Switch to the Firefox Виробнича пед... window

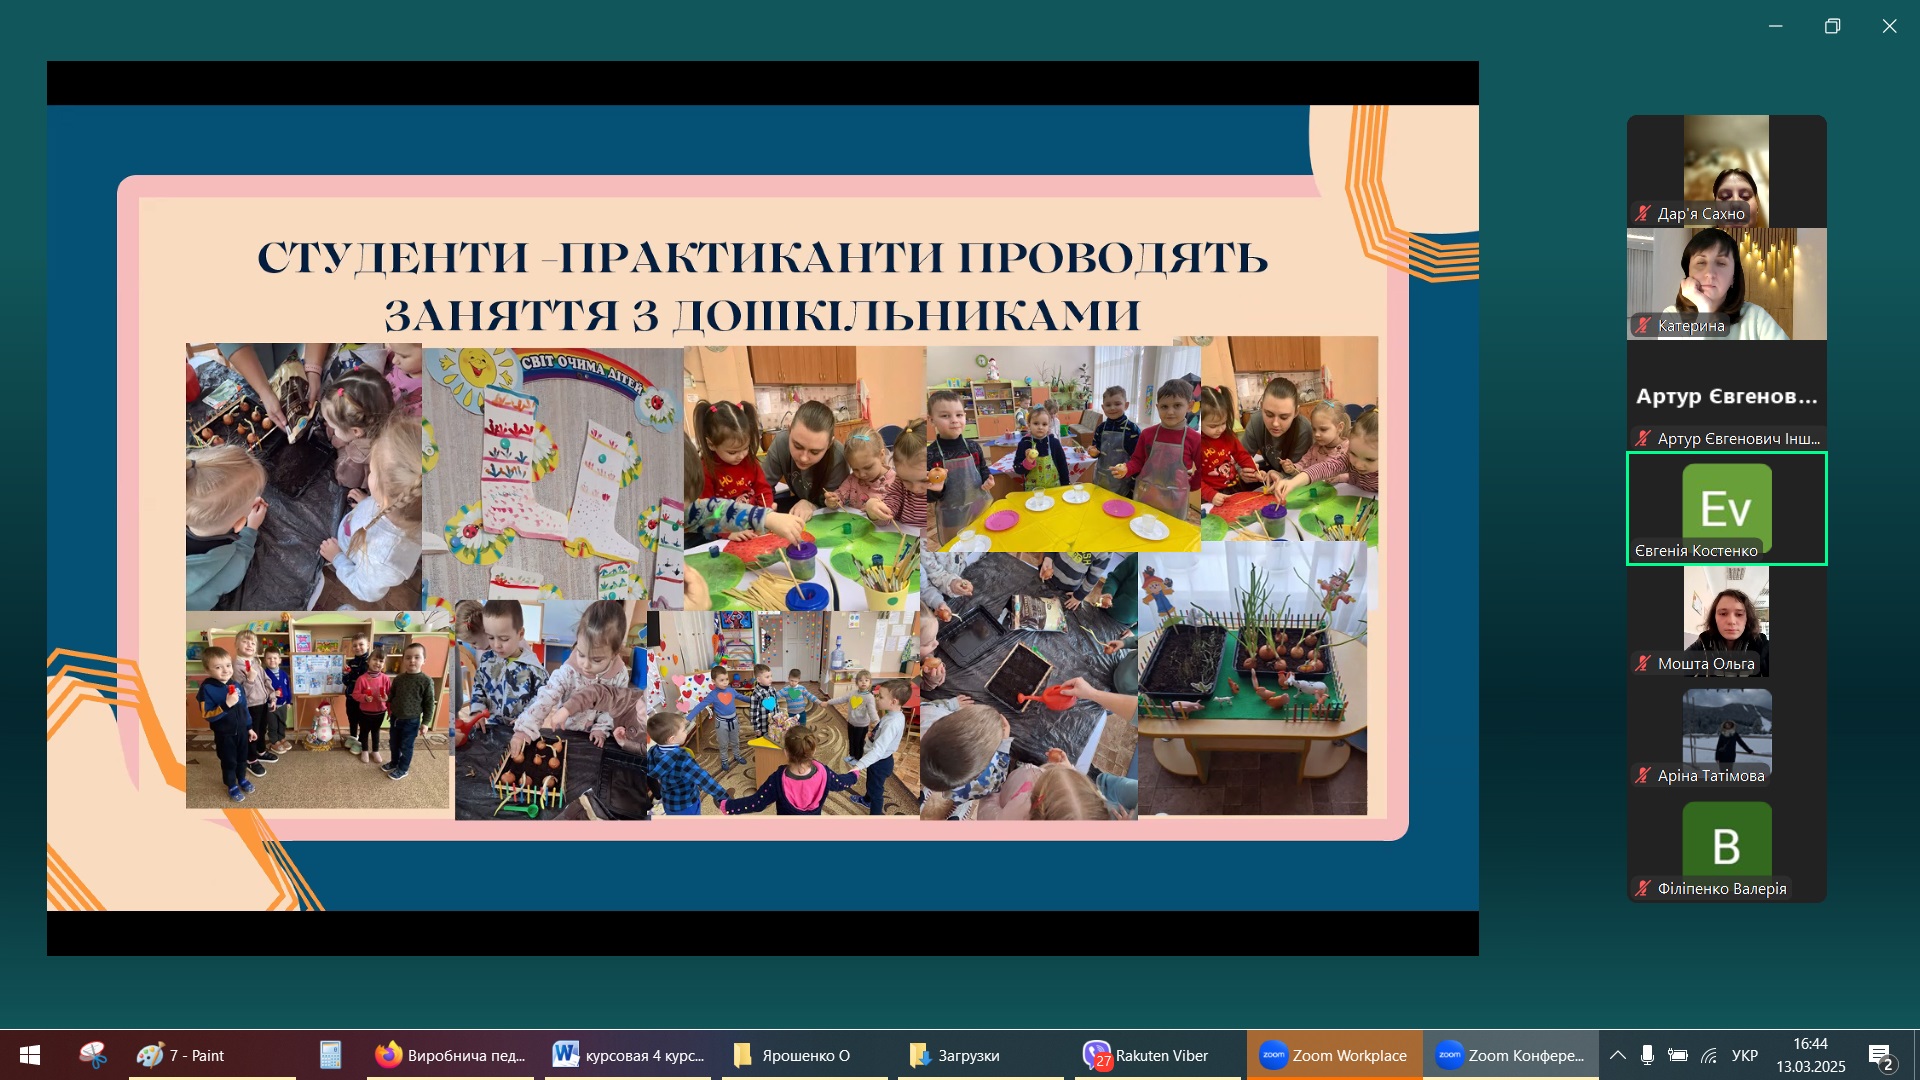[451, 1055]
